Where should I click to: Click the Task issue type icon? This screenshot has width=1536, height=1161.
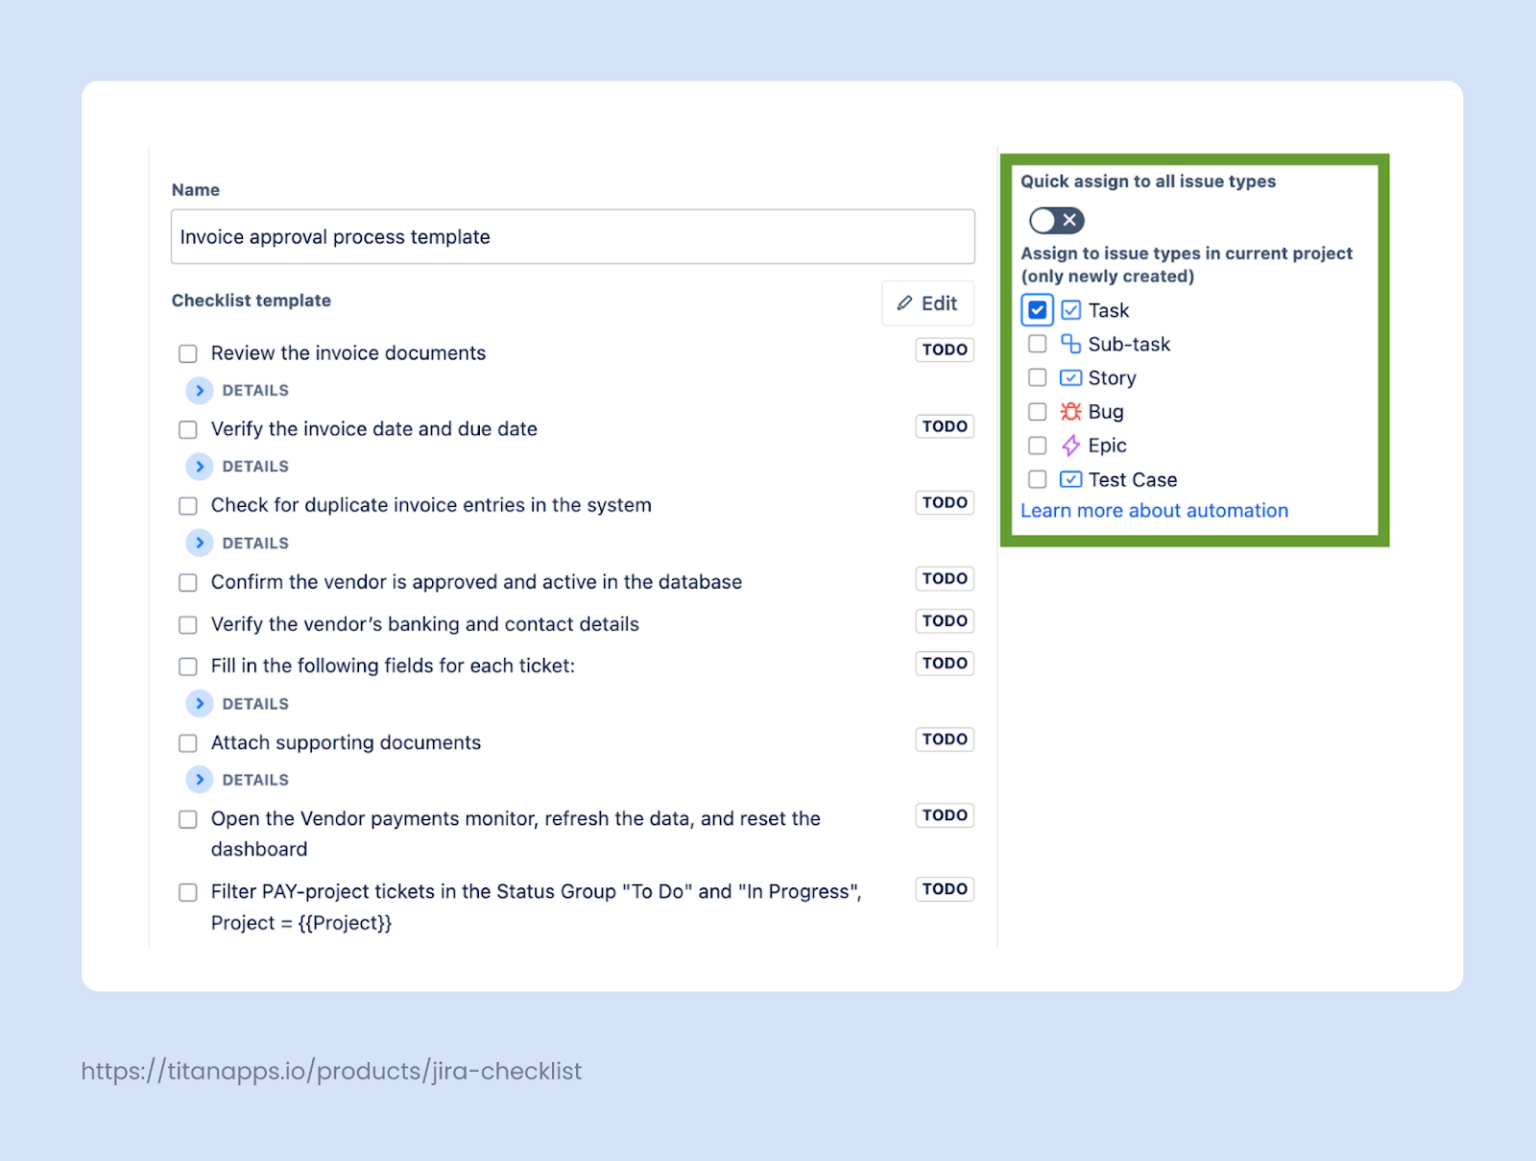coord(1071,310)
